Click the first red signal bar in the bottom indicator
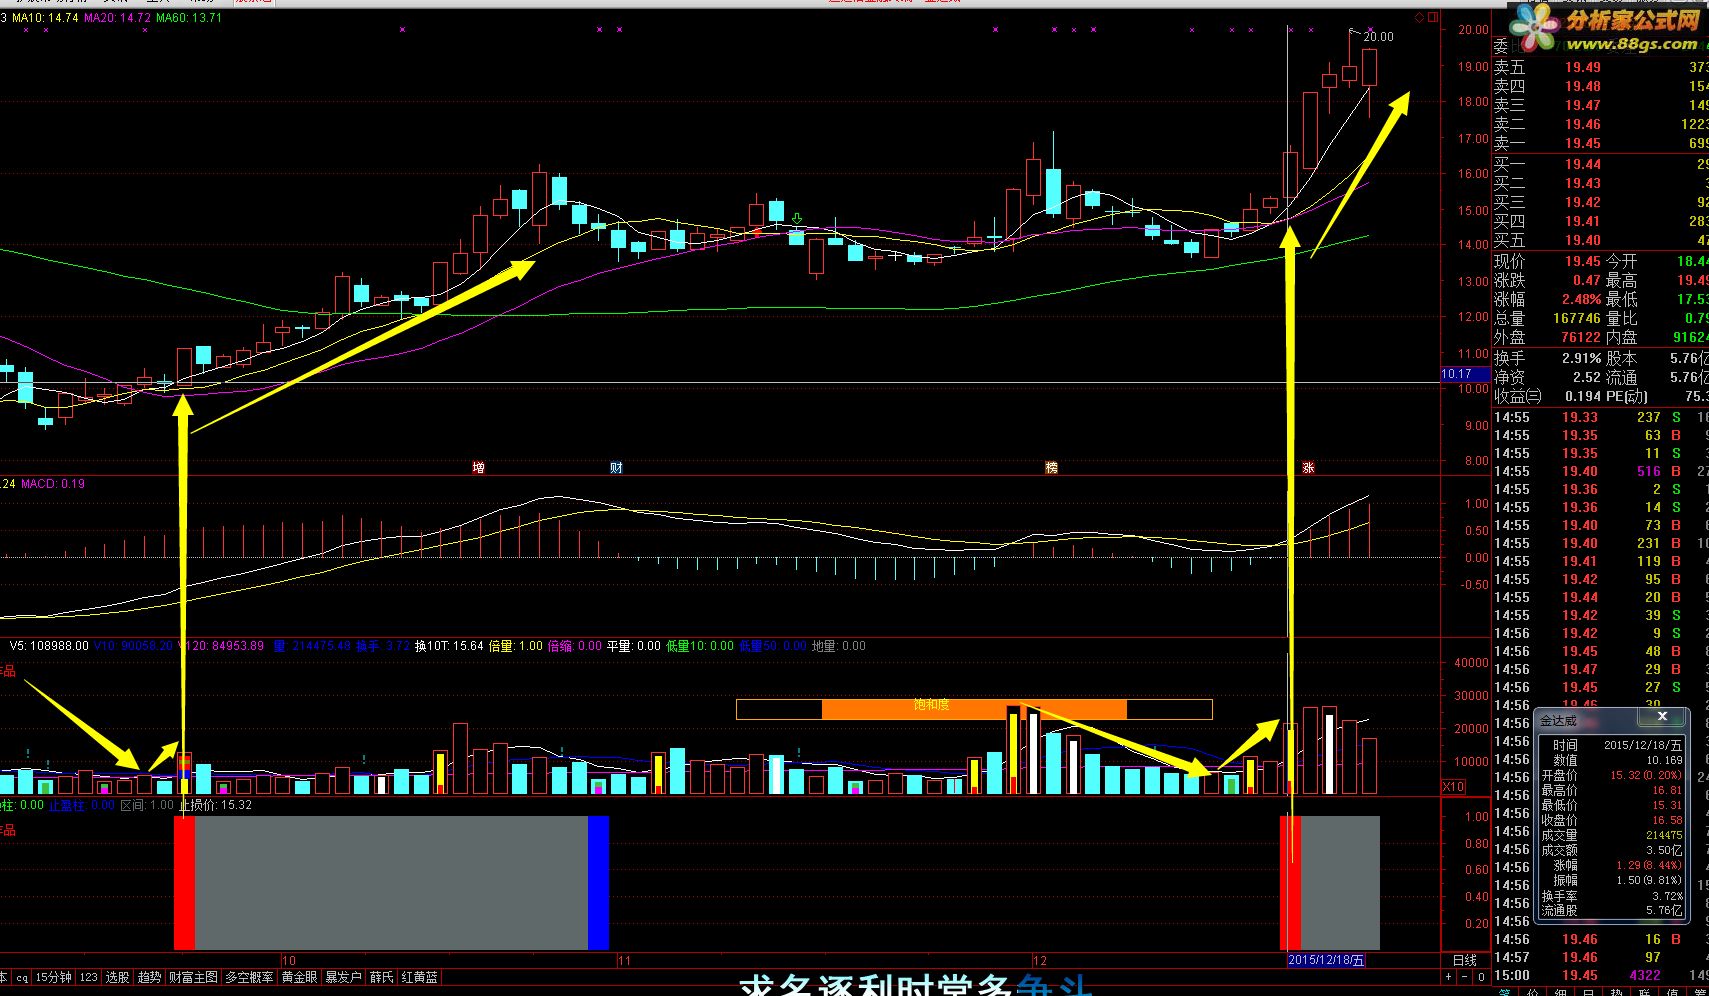 click(184, 882)
